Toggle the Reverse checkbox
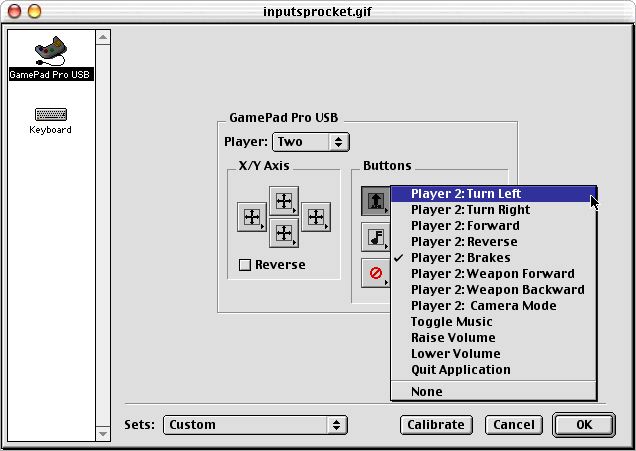Screen dimensions: 636x451 (245, 265)
